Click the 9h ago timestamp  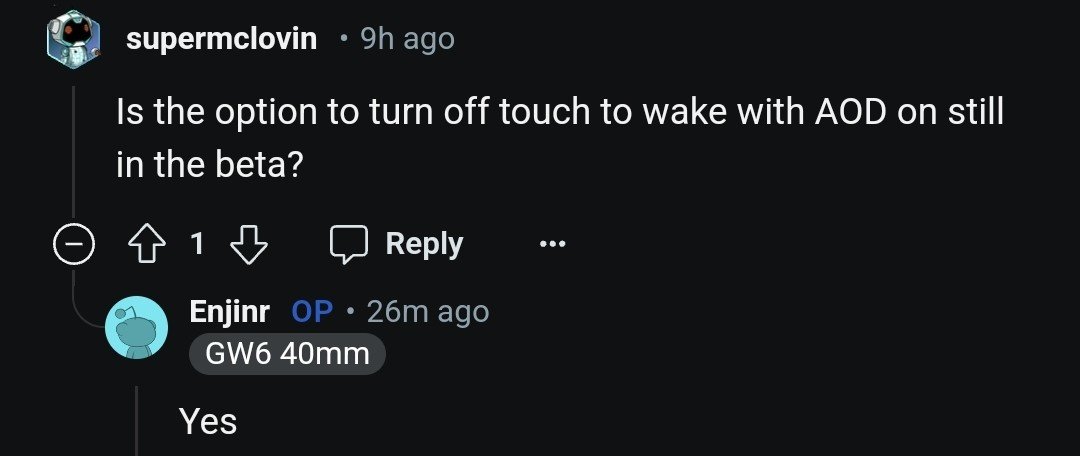coord(406,39)
